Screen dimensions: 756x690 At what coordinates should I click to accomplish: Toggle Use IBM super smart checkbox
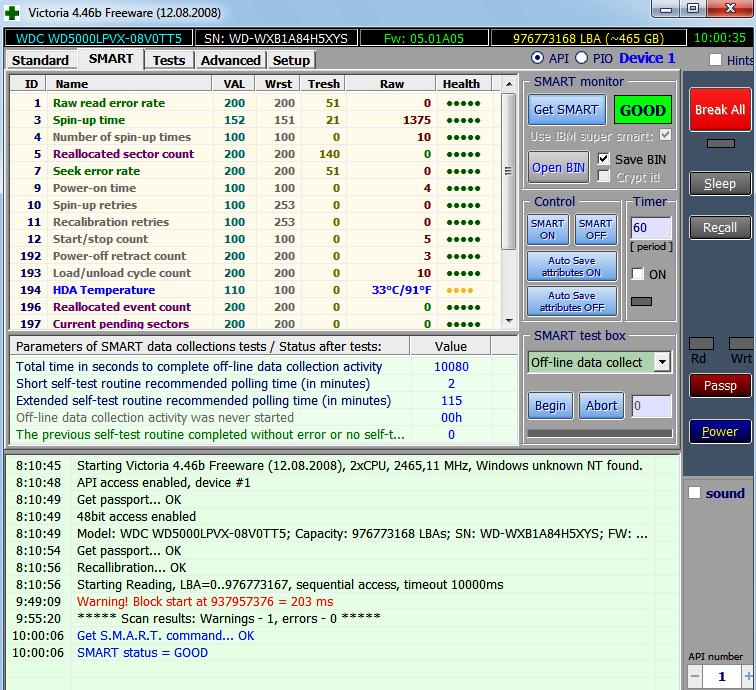pyautogui.click(x=665, y=135)
